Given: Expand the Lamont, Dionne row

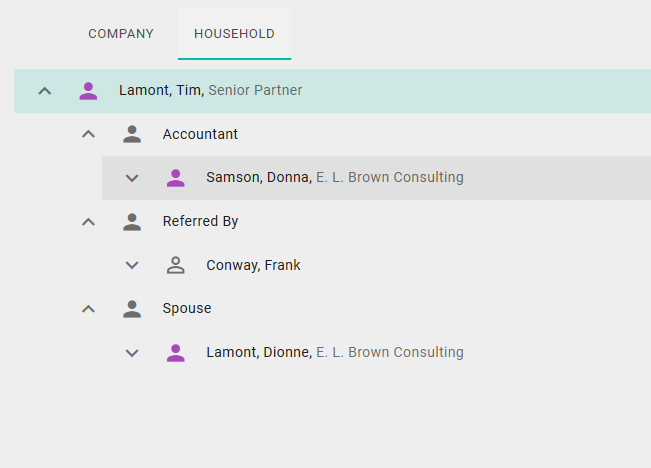Looking at the screenshot, I should pyautogui.click(x=132, y=352).
